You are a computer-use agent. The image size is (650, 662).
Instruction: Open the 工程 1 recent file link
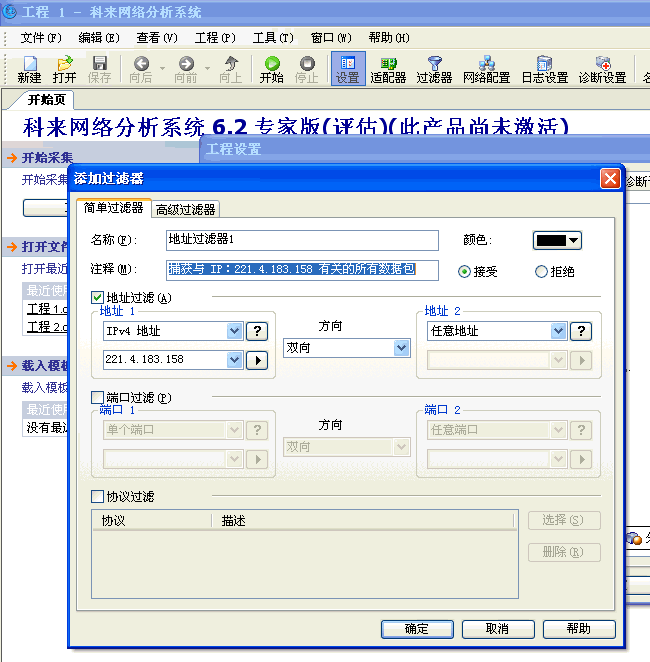47,309
